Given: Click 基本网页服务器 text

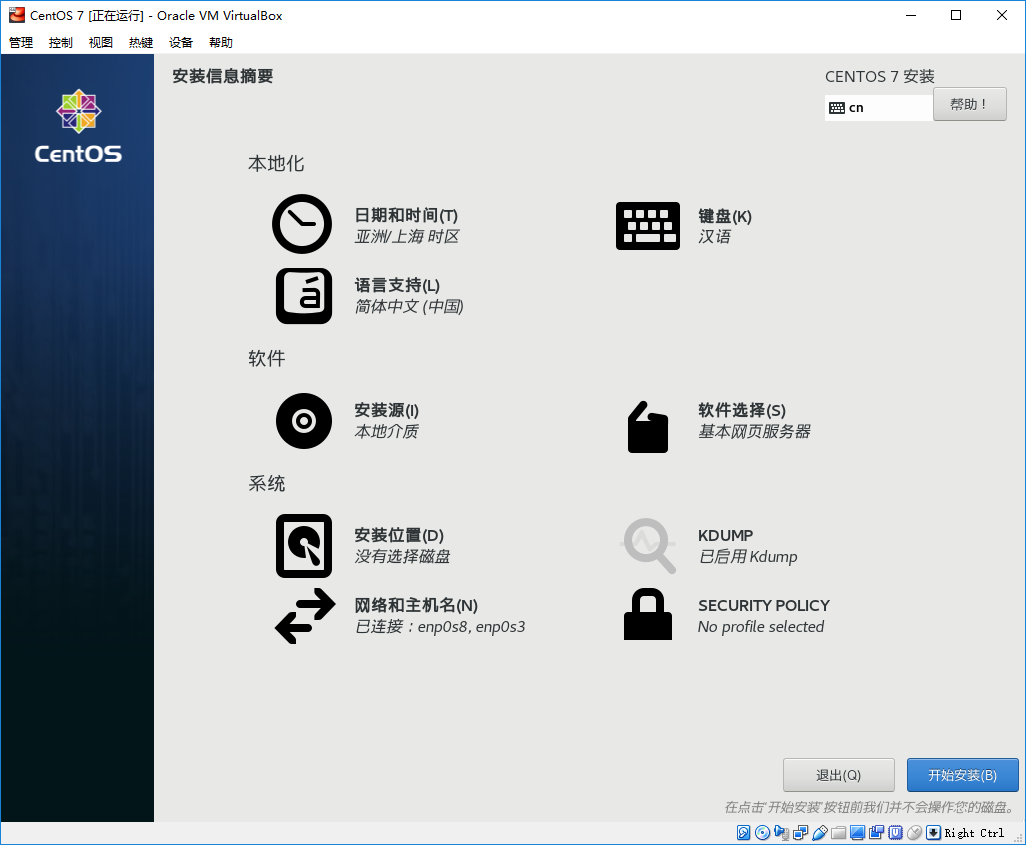Looking at the screenshot, I should 754,431.
